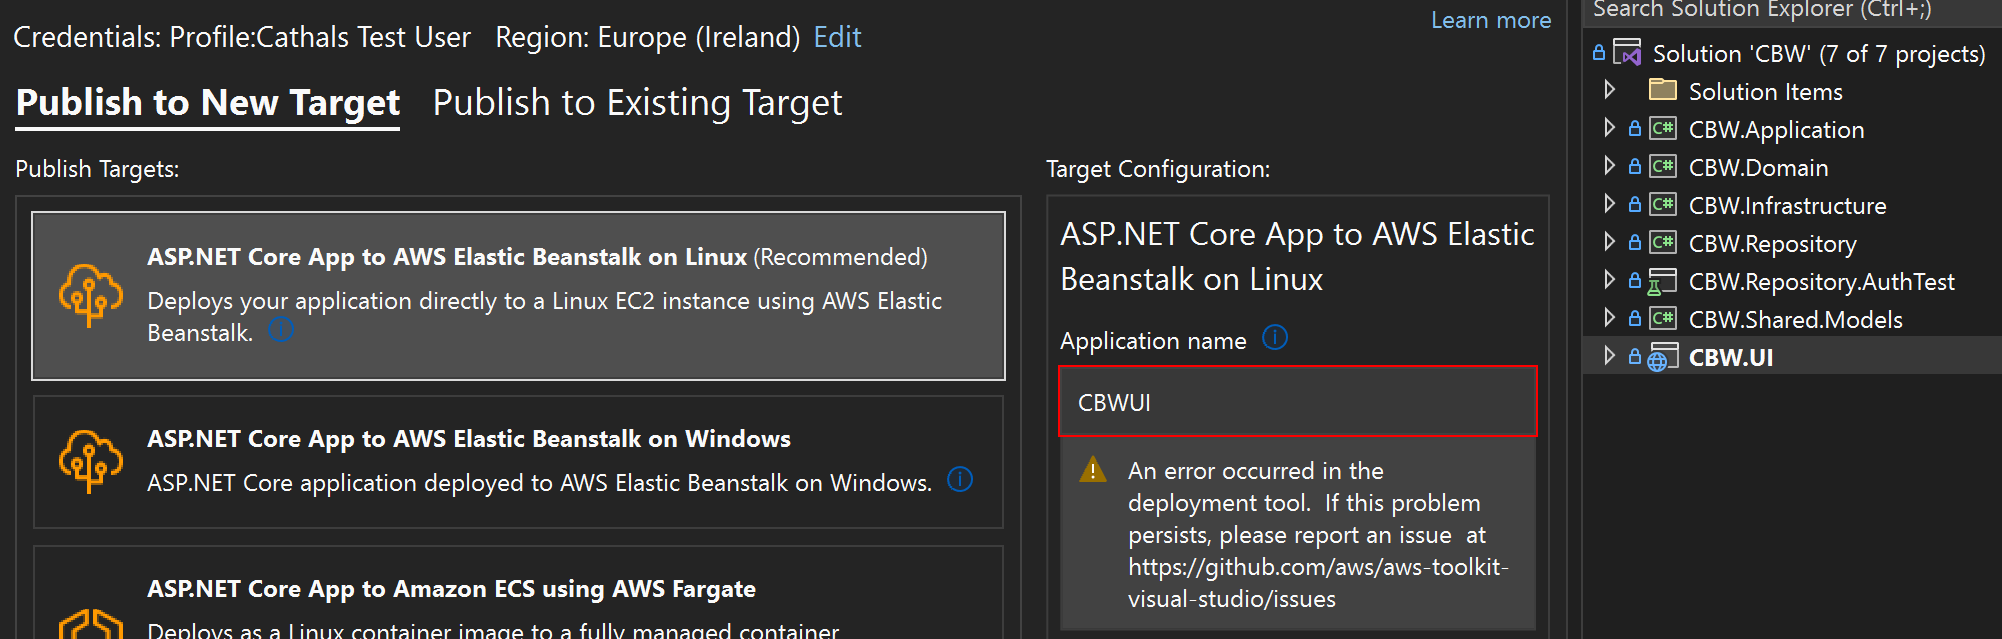
Task: Toggle the lock icon on CBW.Infrastructure
Action: pyautogui.click(x=1635, y=204)
